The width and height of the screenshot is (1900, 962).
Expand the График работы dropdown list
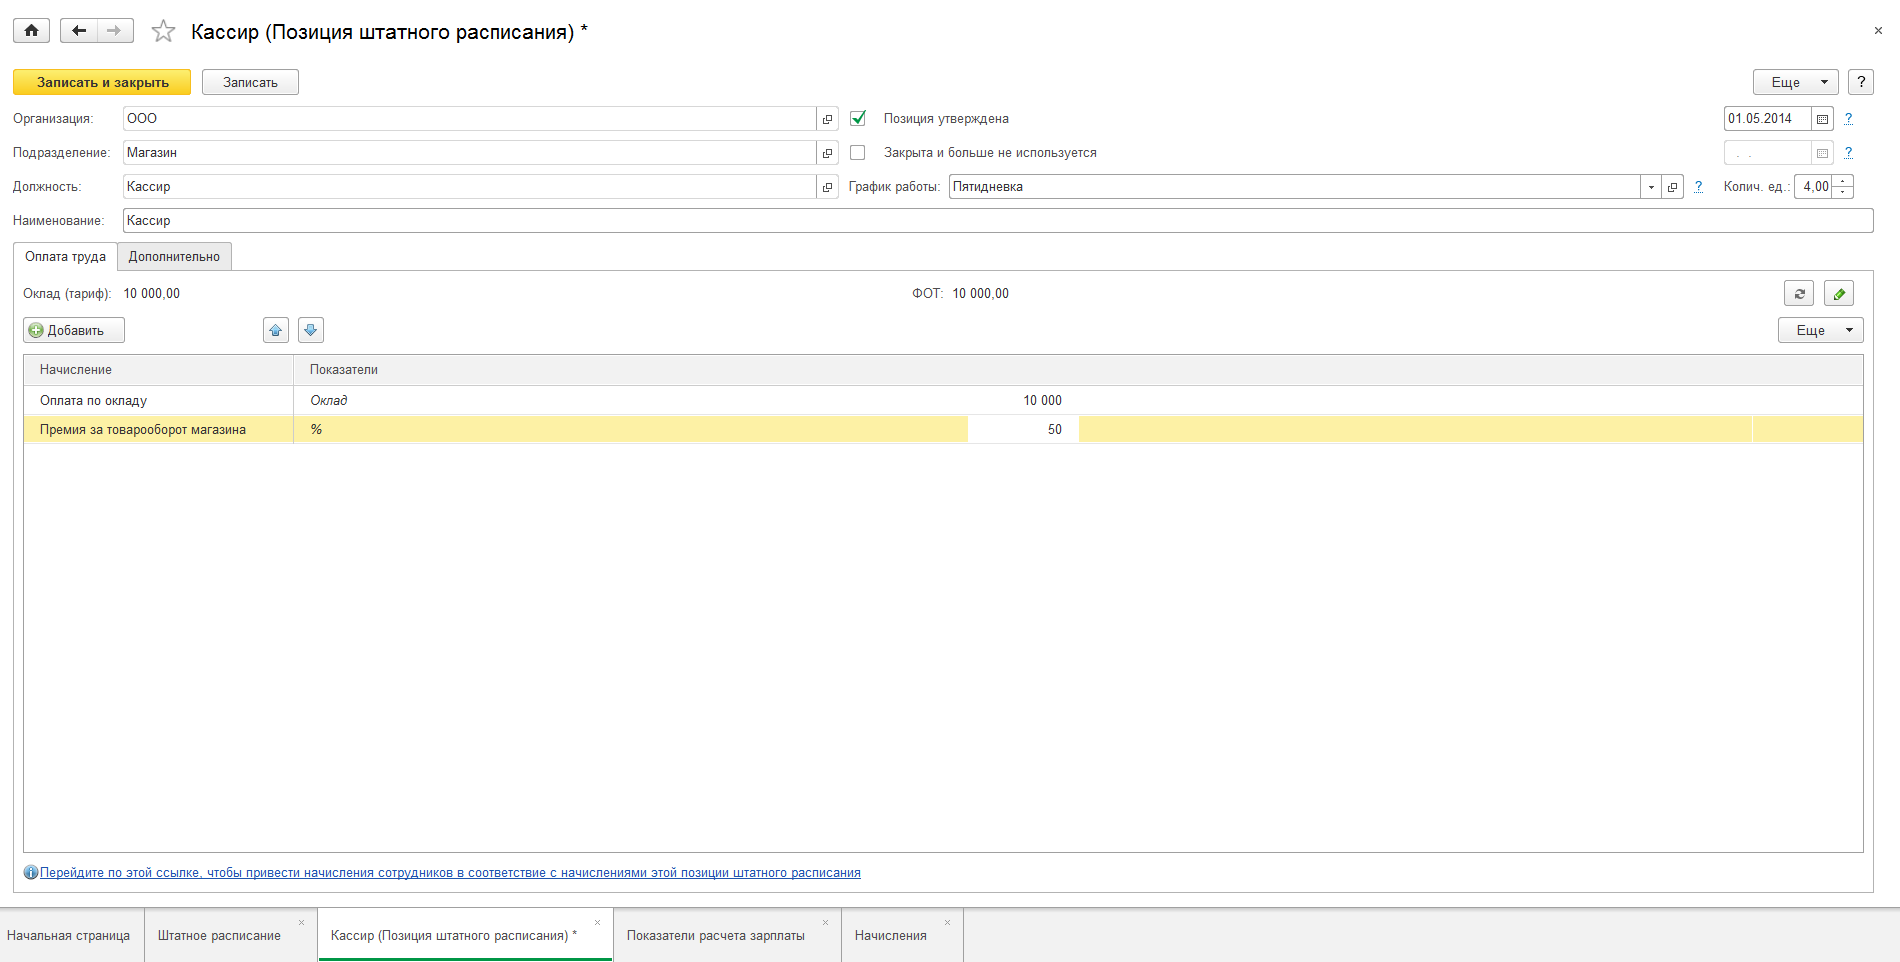pos(1651,187)
